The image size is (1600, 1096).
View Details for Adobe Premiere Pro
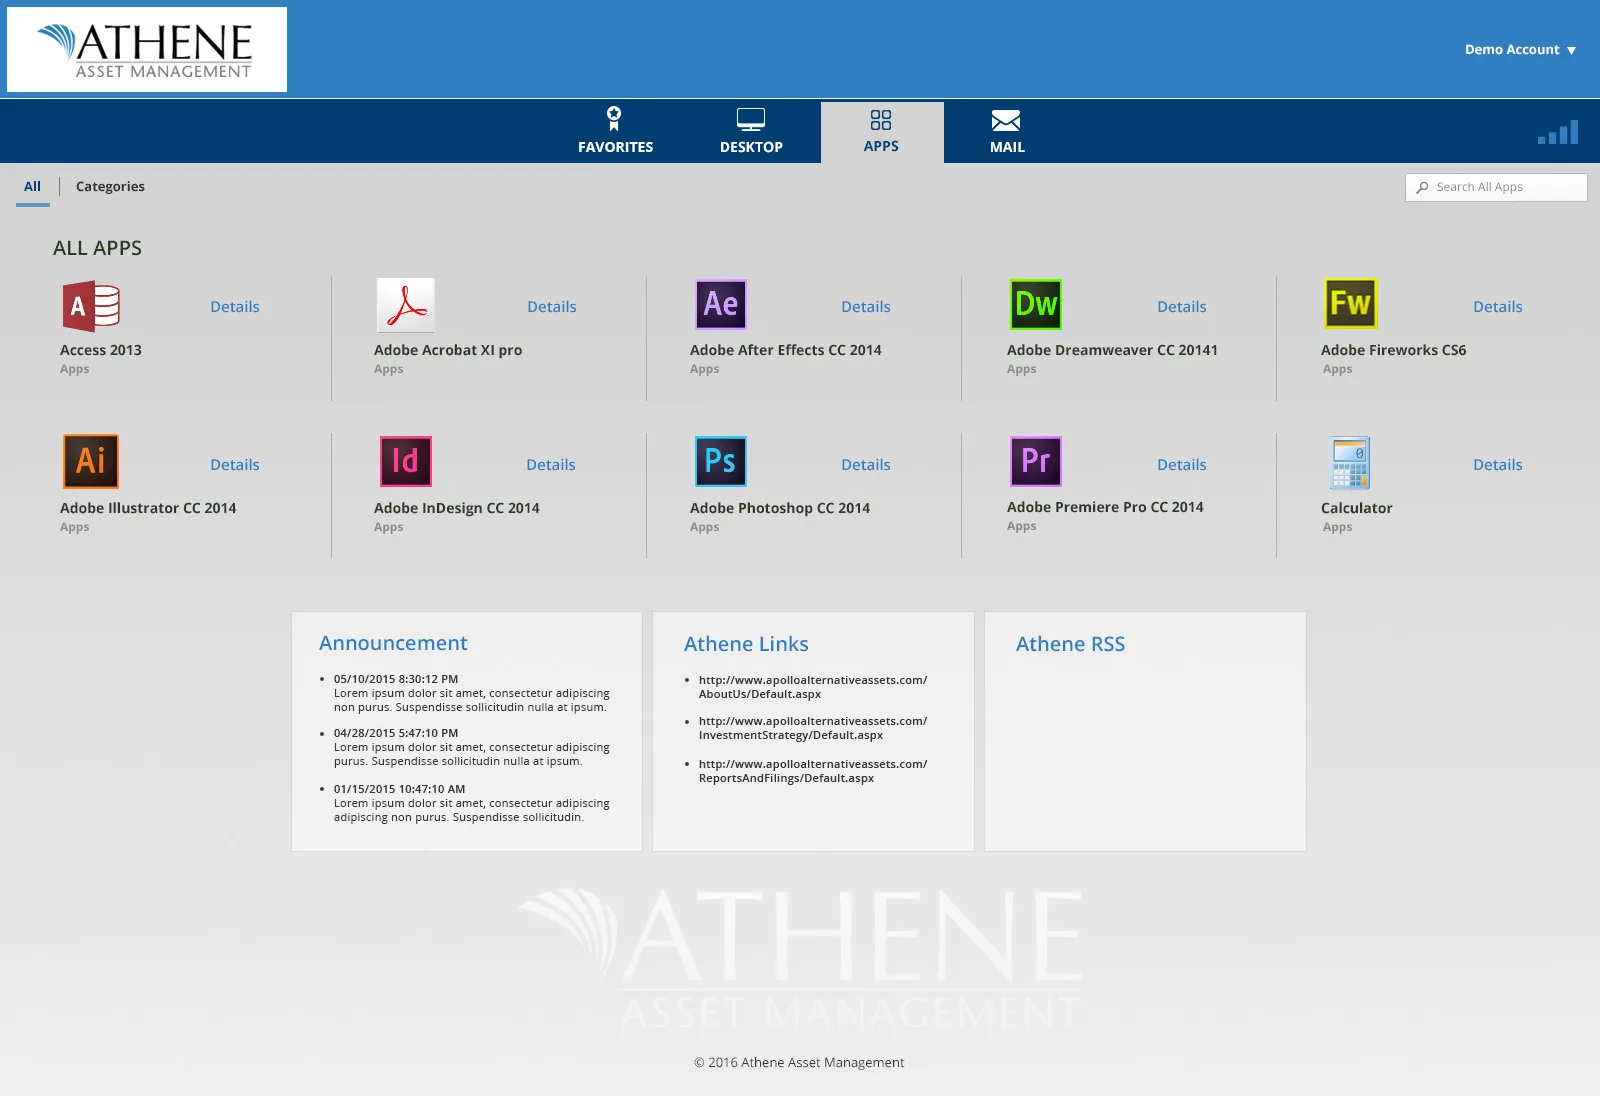[1182, 465]
